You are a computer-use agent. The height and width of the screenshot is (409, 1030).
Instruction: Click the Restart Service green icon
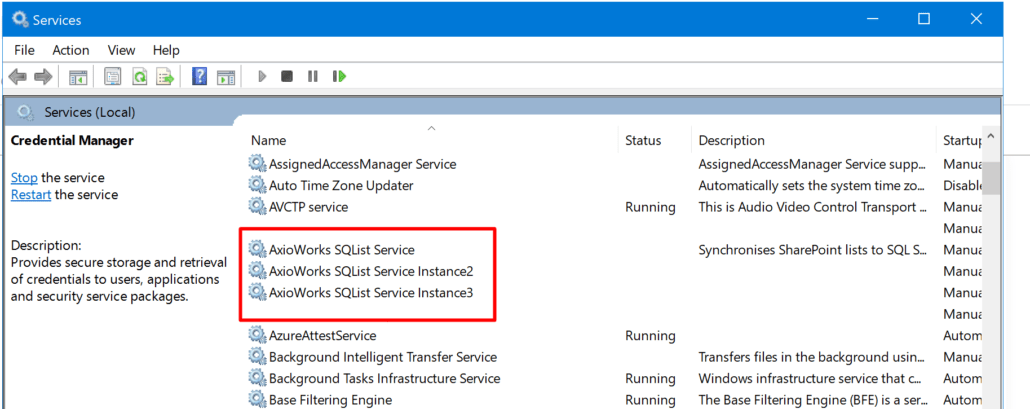pos(339,77)
